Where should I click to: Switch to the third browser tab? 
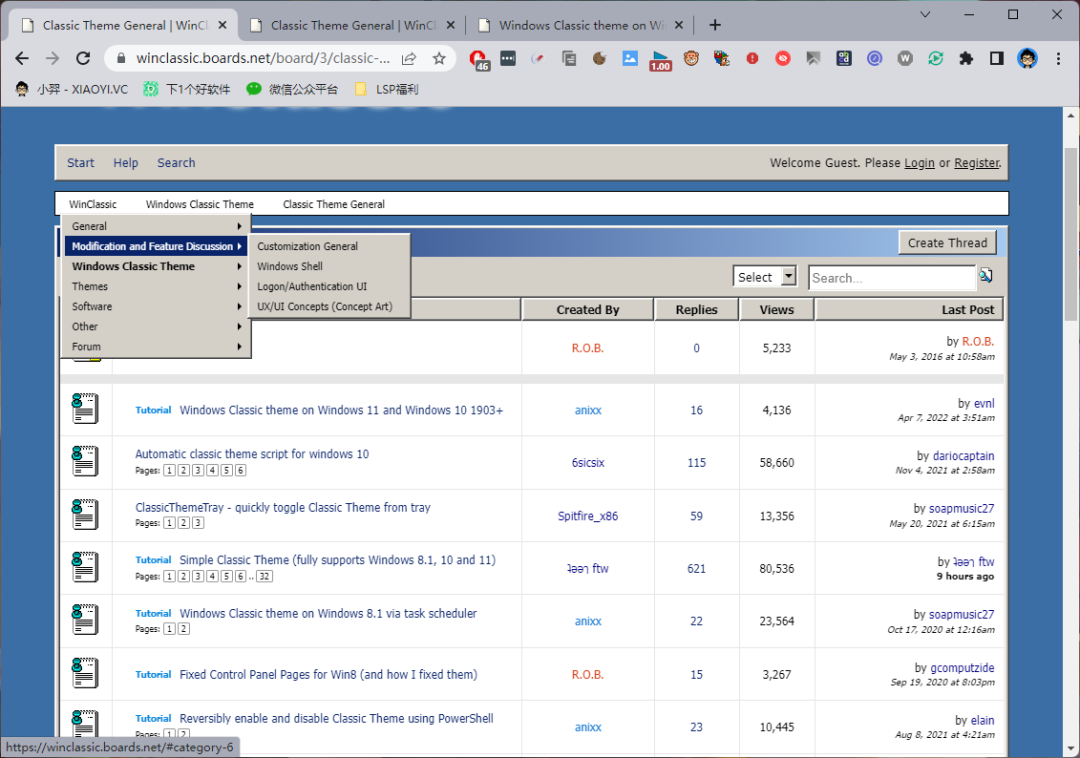pos(580,25)
